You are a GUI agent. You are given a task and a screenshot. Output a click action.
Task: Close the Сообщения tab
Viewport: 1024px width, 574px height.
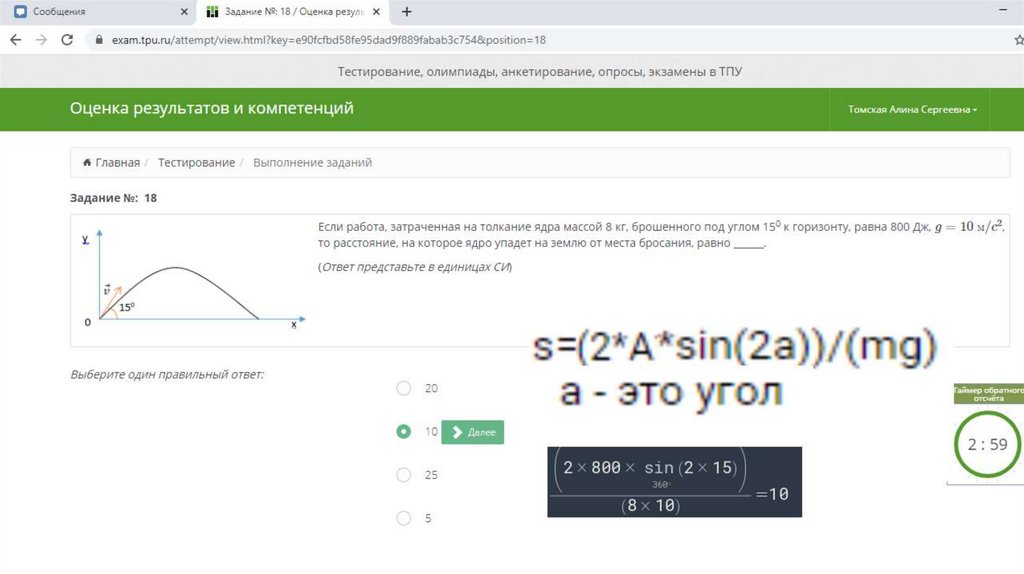[184, 12]
